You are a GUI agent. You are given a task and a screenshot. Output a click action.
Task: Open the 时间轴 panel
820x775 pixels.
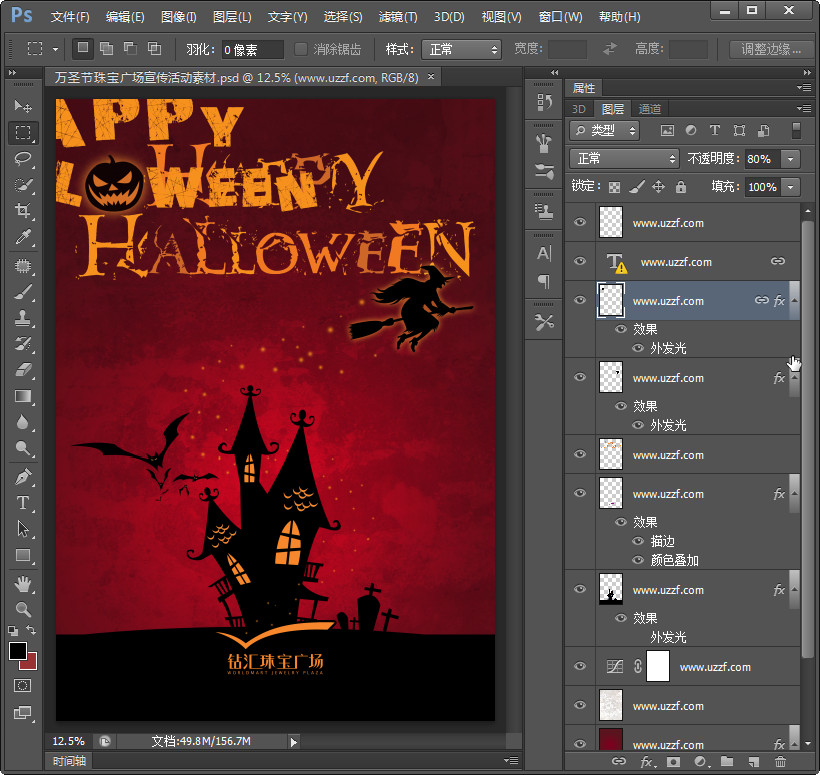[69, 762]
